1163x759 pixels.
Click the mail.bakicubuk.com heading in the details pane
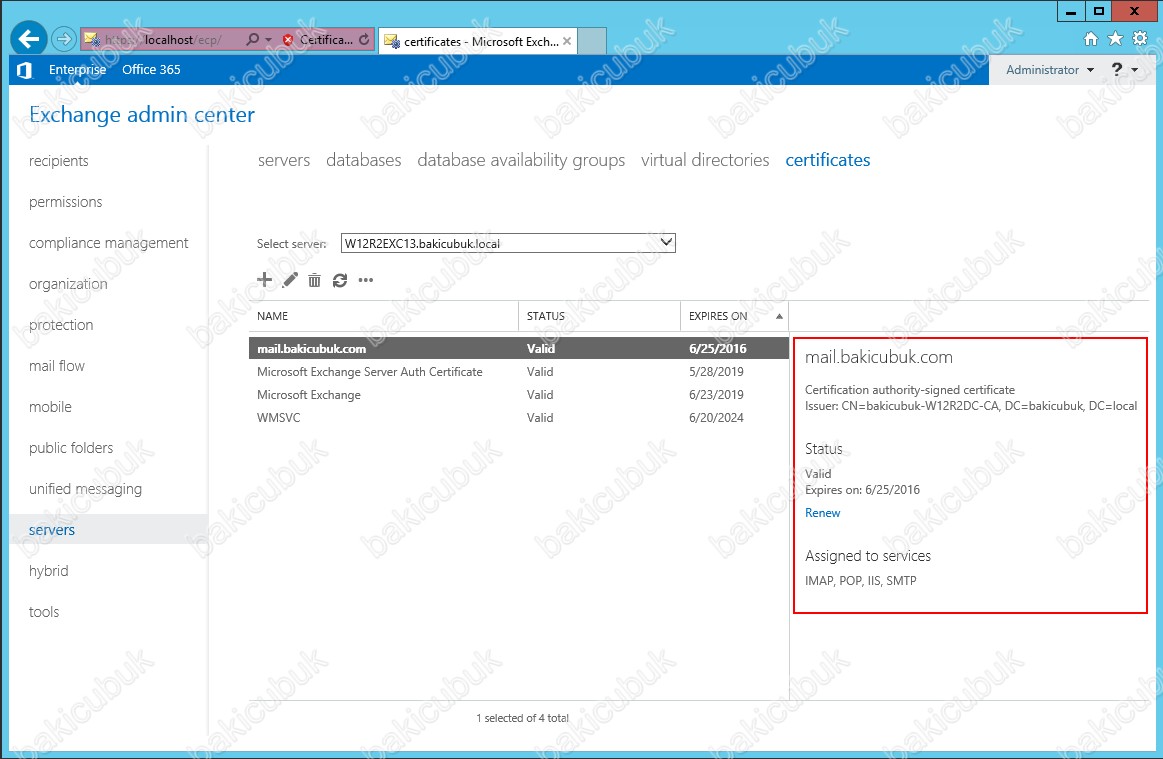[x=879, y=358]
